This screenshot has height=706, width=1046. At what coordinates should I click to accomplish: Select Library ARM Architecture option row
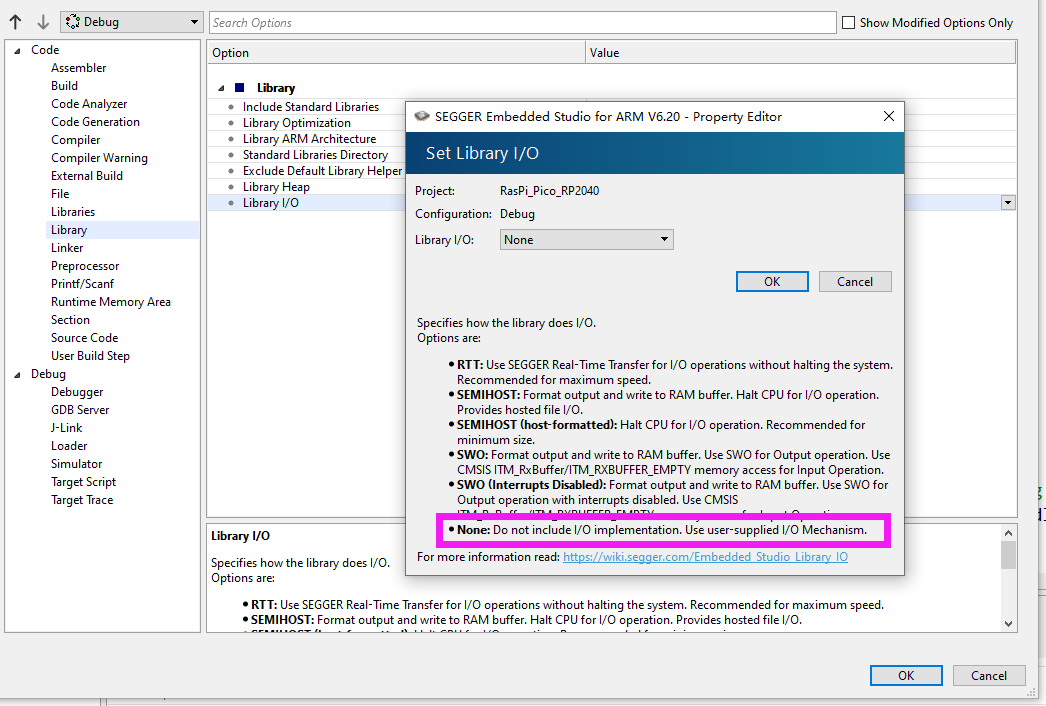(310, 139)
